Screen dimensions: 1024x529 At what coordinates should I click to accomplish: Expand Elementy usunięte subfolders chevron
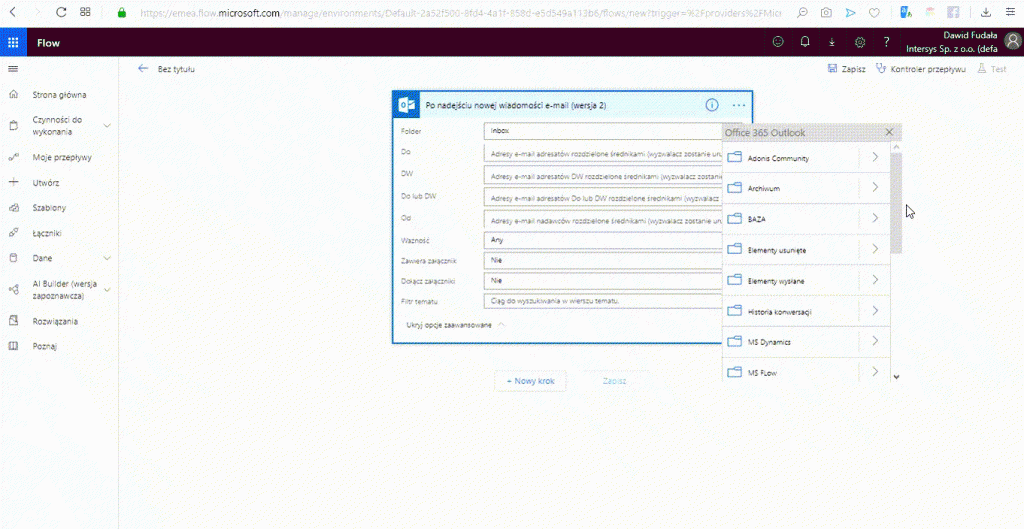click(875, 249)
